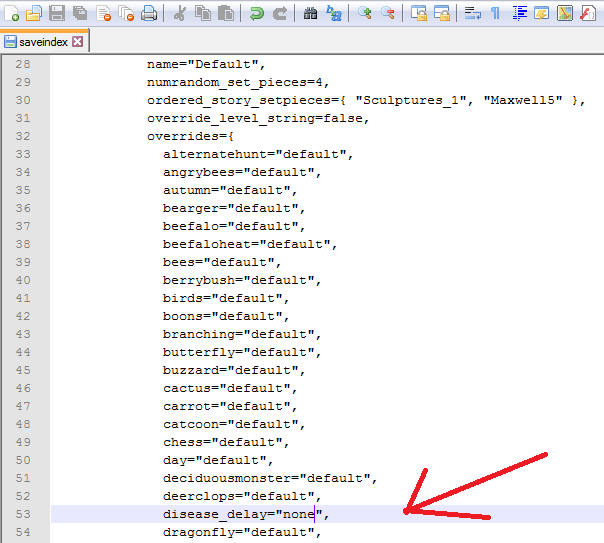The height and width of the screenshot is (543, 604).
Task: Zoom out with the magnifier minus icon
Action: pos(388,13)
